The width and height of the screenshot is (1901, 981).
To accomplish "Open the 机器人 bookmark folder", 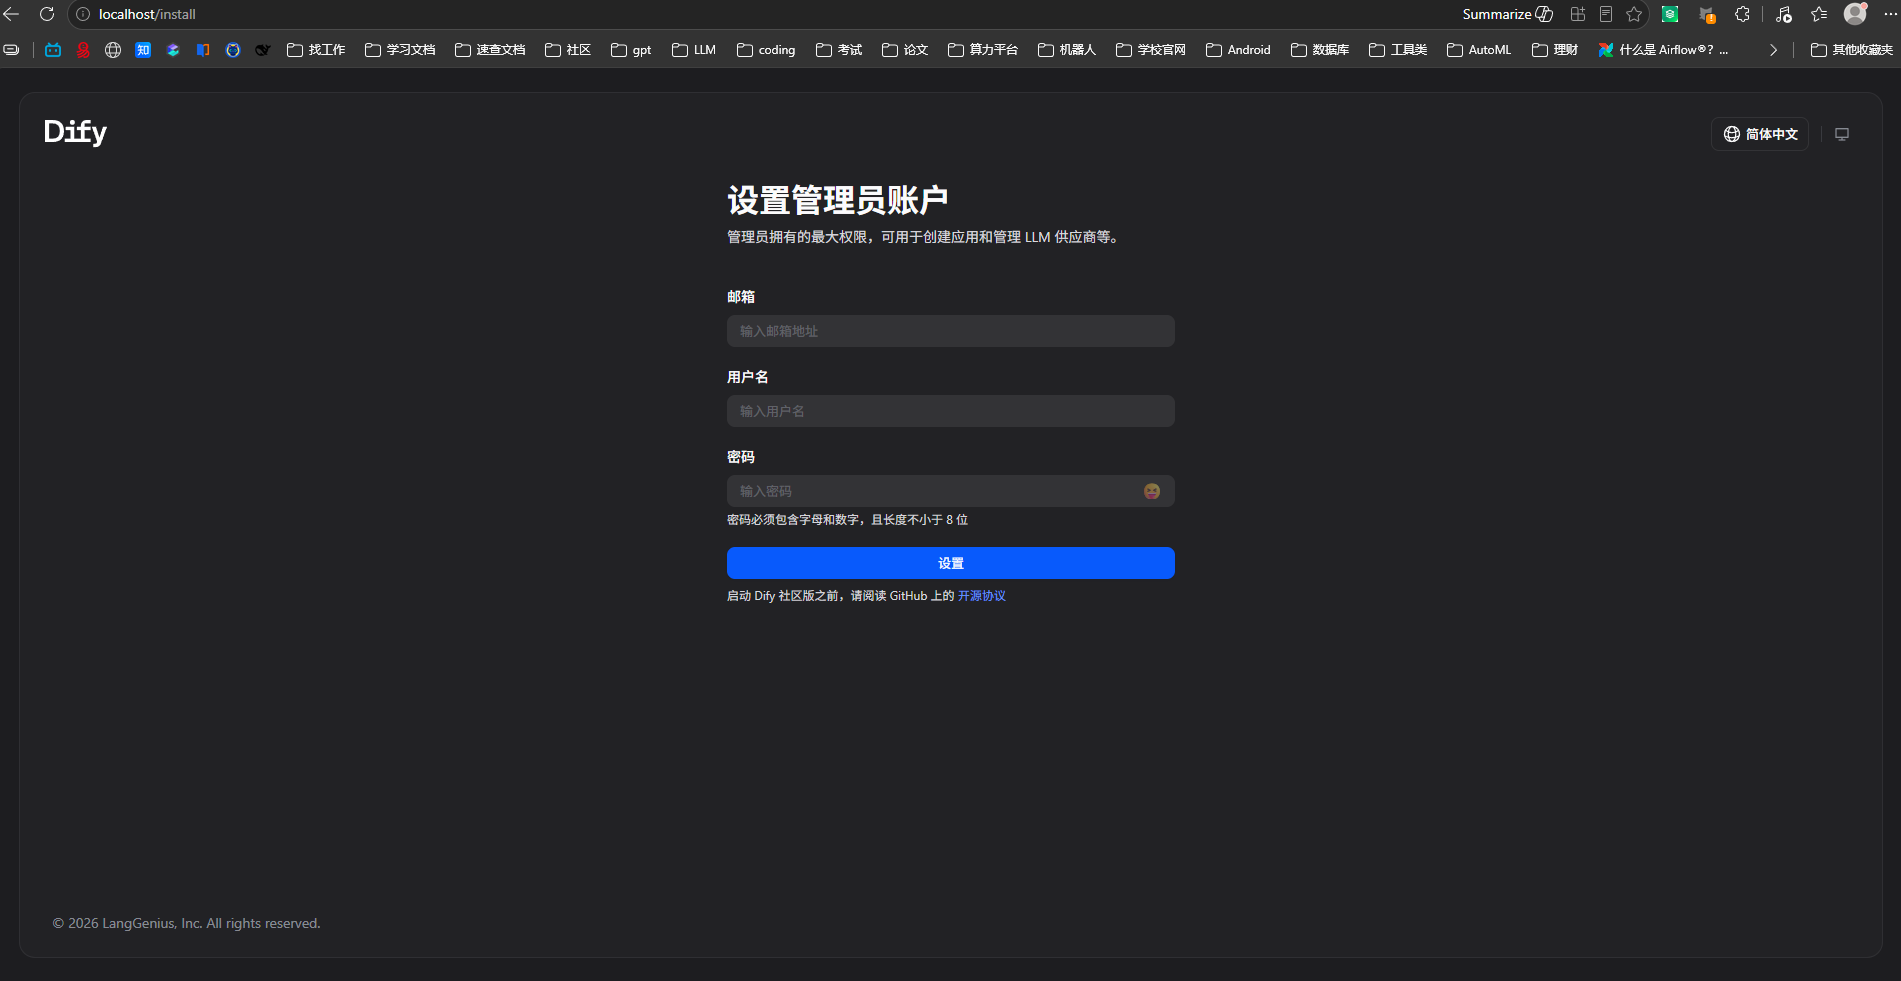I will 1067,50.
